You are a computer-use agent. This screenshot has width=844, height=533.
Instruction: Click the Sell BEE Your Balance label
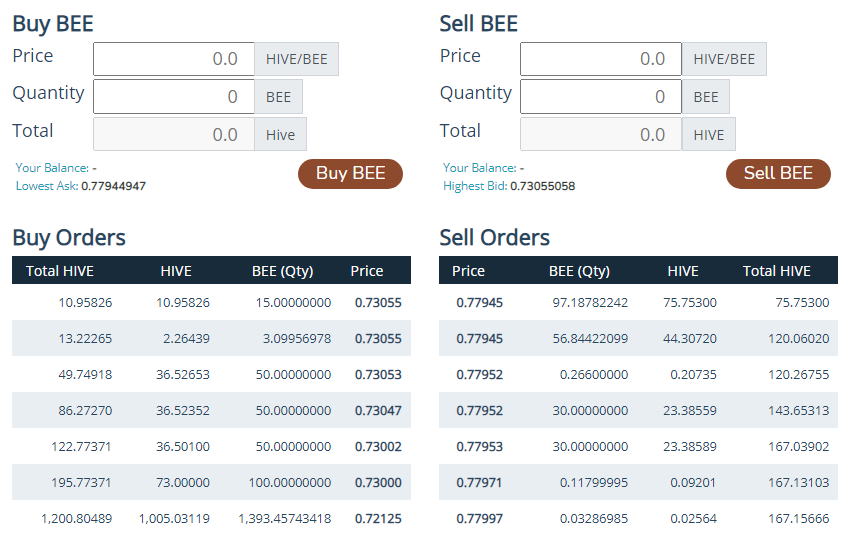(x=480, y=168)
